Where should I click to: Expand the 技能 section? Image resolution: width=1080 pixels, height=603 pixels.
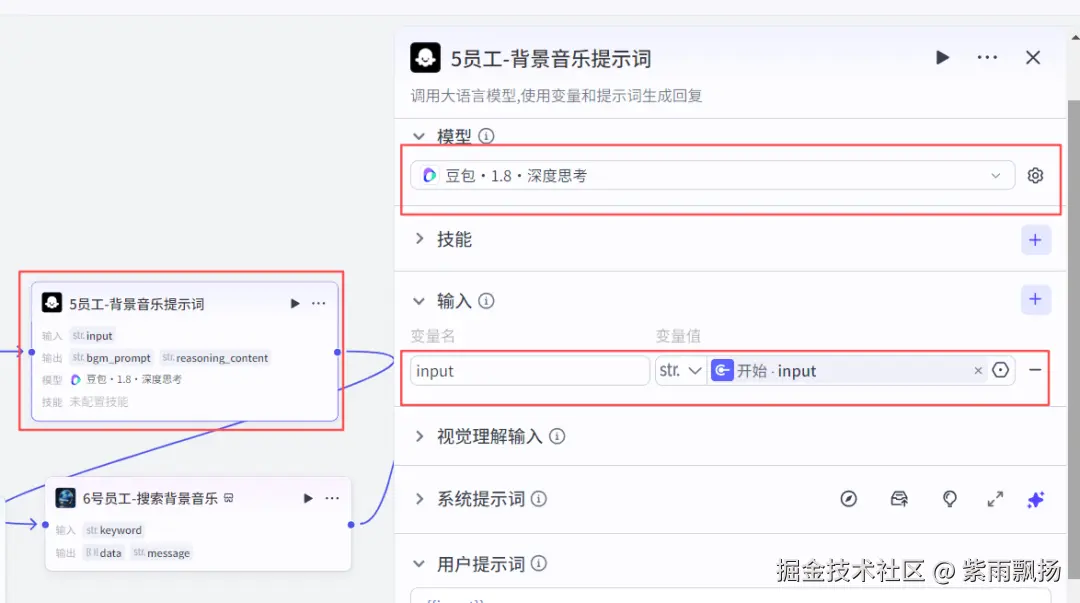(419, 239)
